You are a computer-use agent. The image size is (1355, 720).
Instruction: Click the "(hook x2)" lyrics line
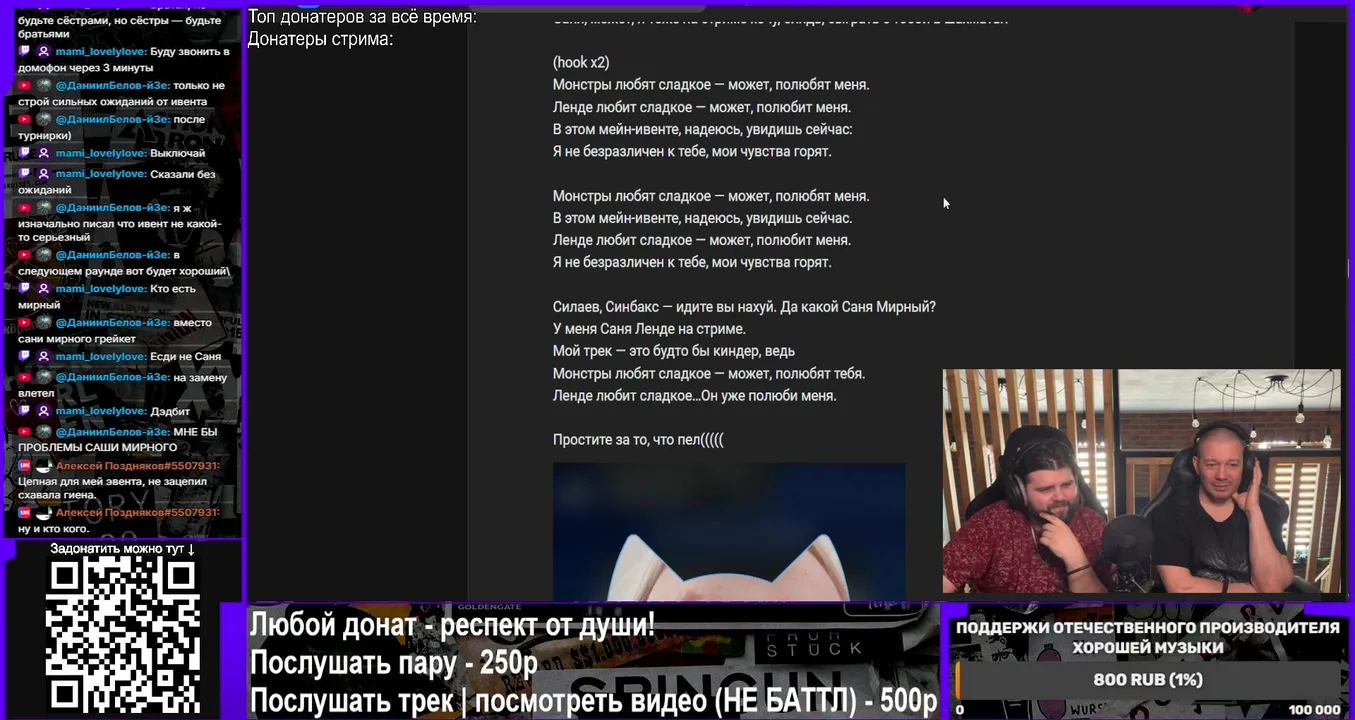click(x=581, y=62)
